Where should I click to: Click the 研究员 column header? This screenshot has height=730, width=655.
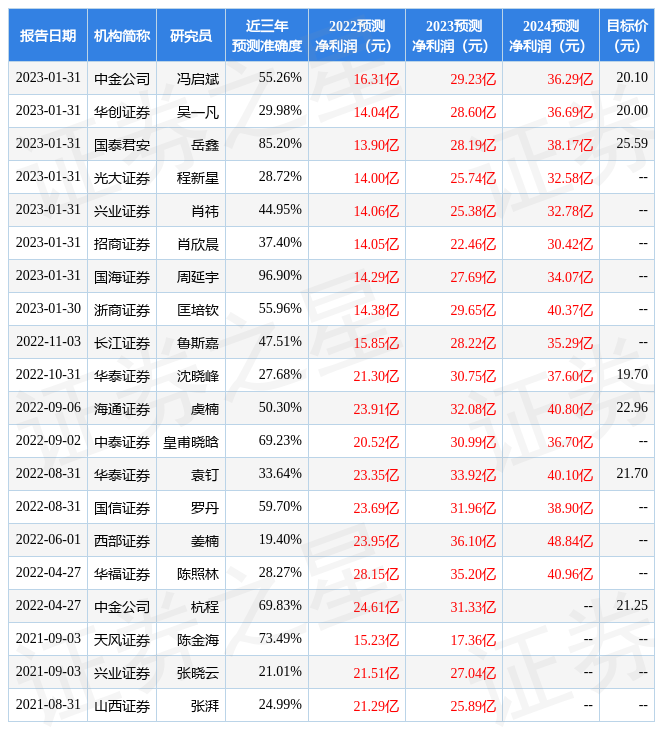click(191, 35)
